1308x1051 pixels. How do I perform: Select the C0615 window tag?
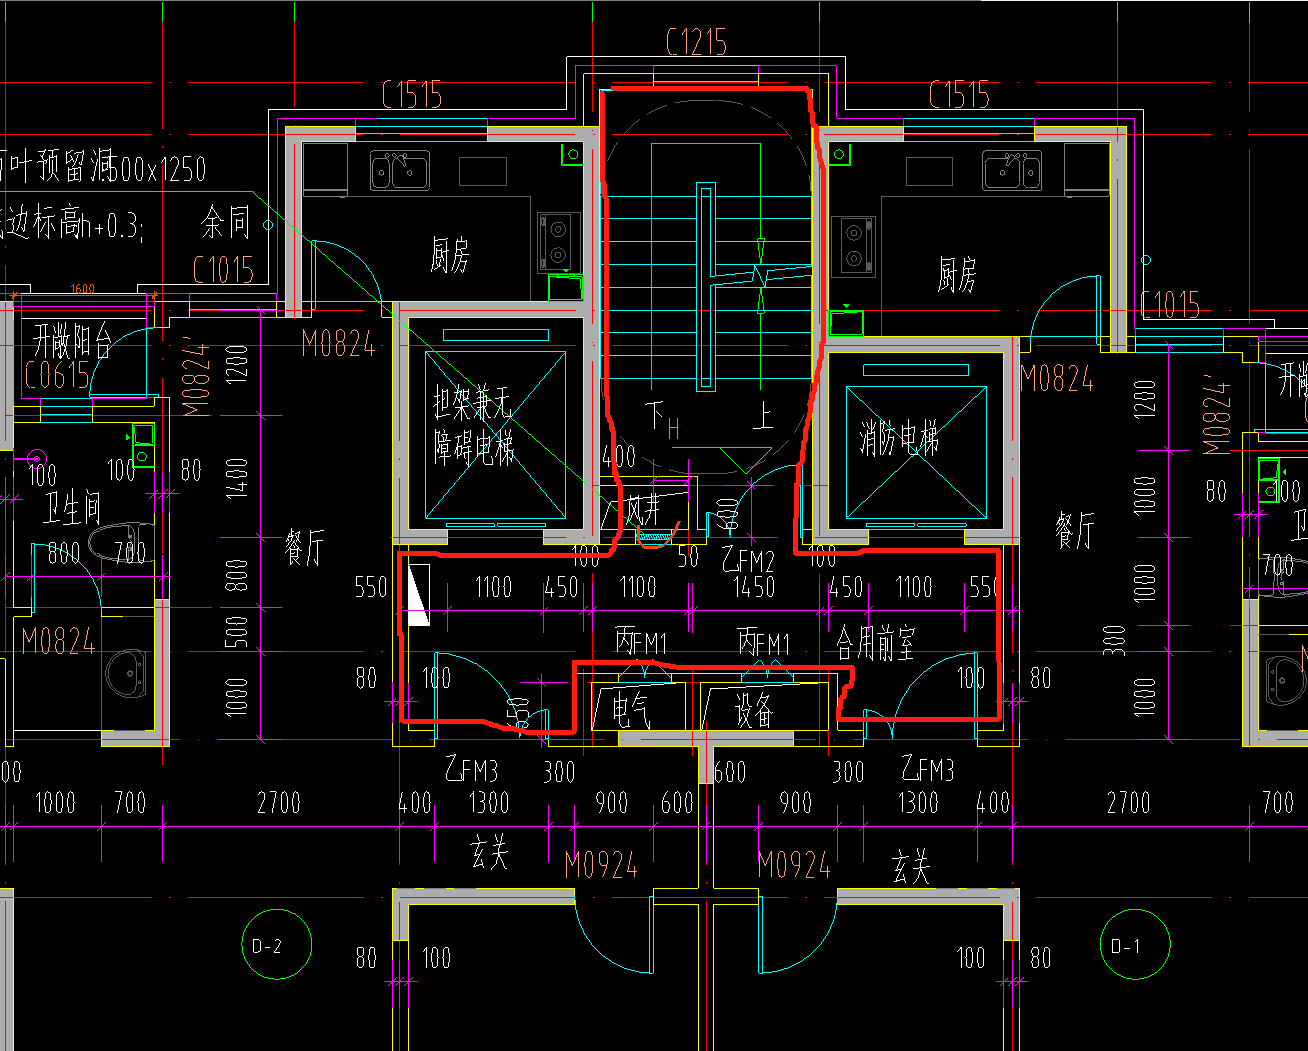click(x=57, y=375)
